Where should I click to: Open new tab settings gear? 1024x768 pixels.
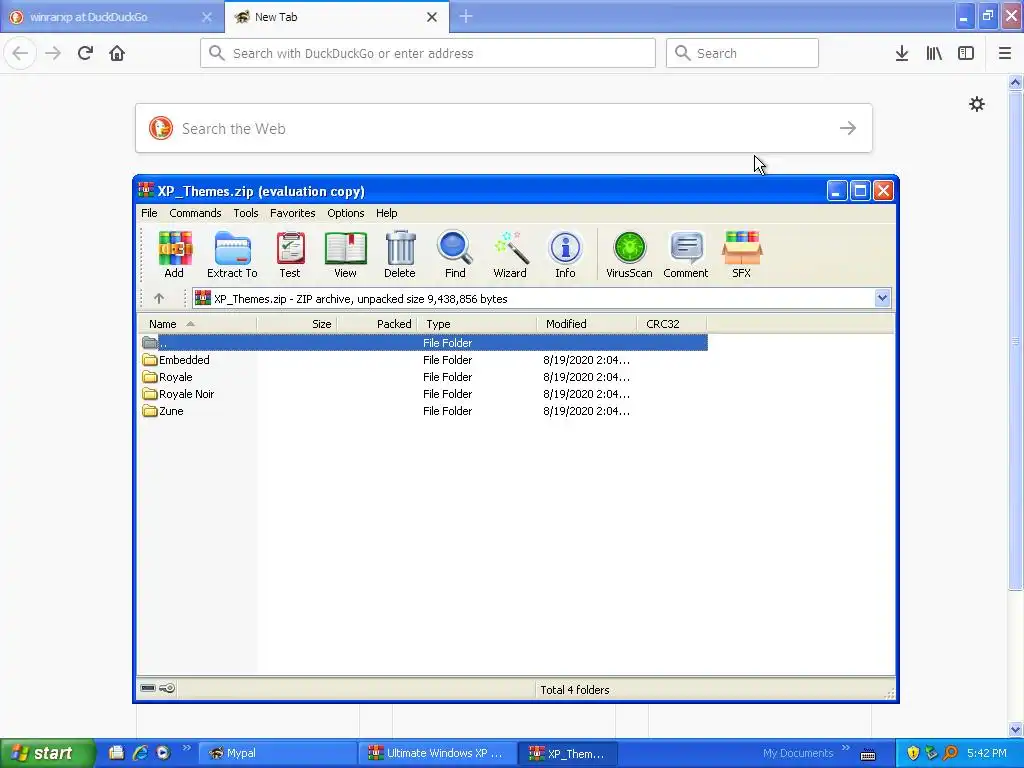tap(976, 104)
